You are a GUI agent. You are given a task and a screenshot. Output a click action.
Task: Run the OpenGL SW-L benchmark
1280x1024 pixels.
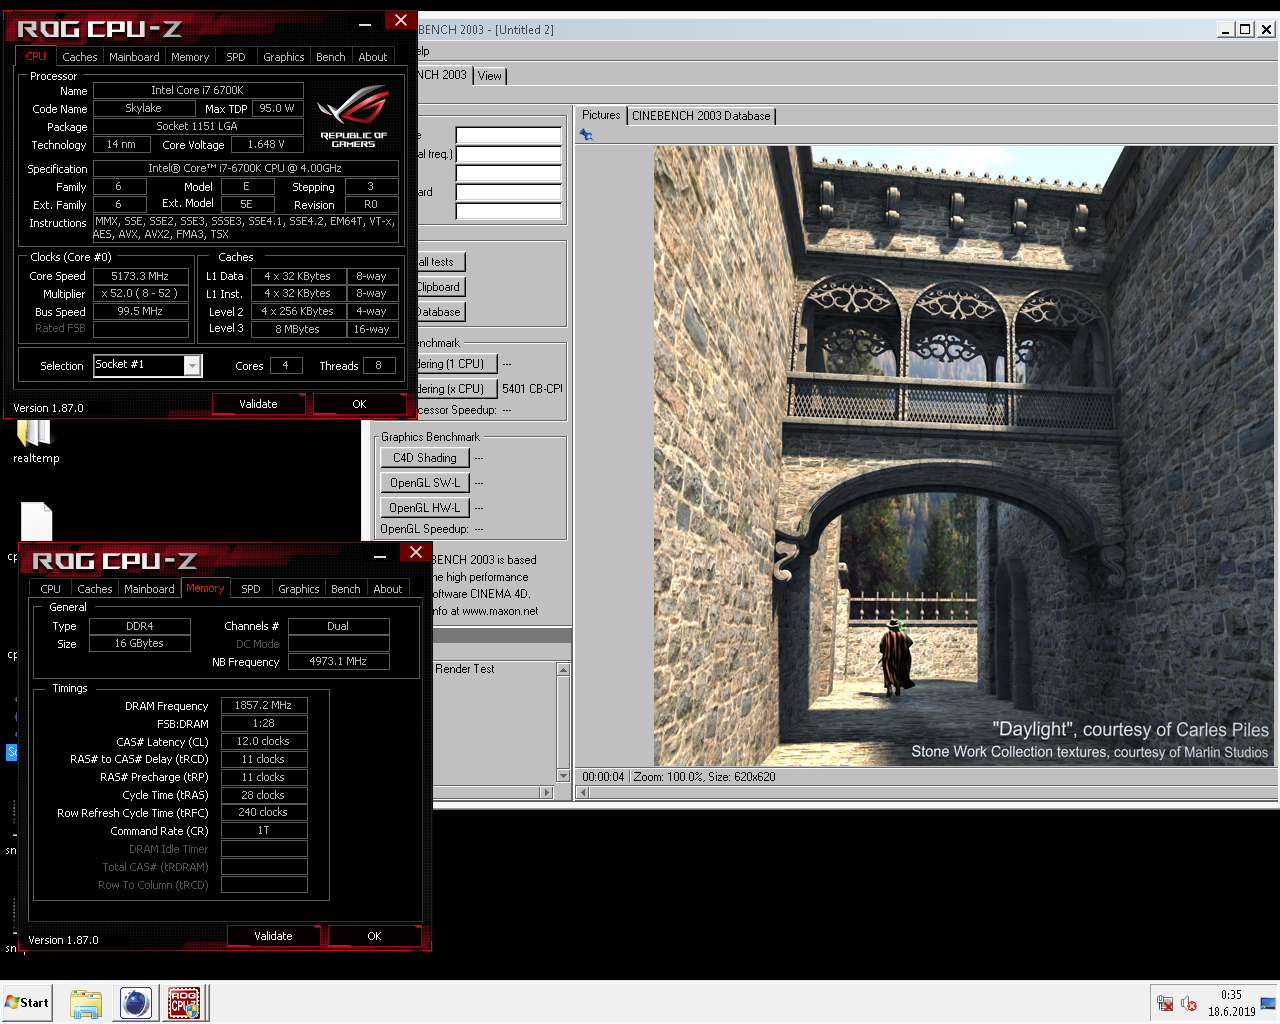click(425, 483)
